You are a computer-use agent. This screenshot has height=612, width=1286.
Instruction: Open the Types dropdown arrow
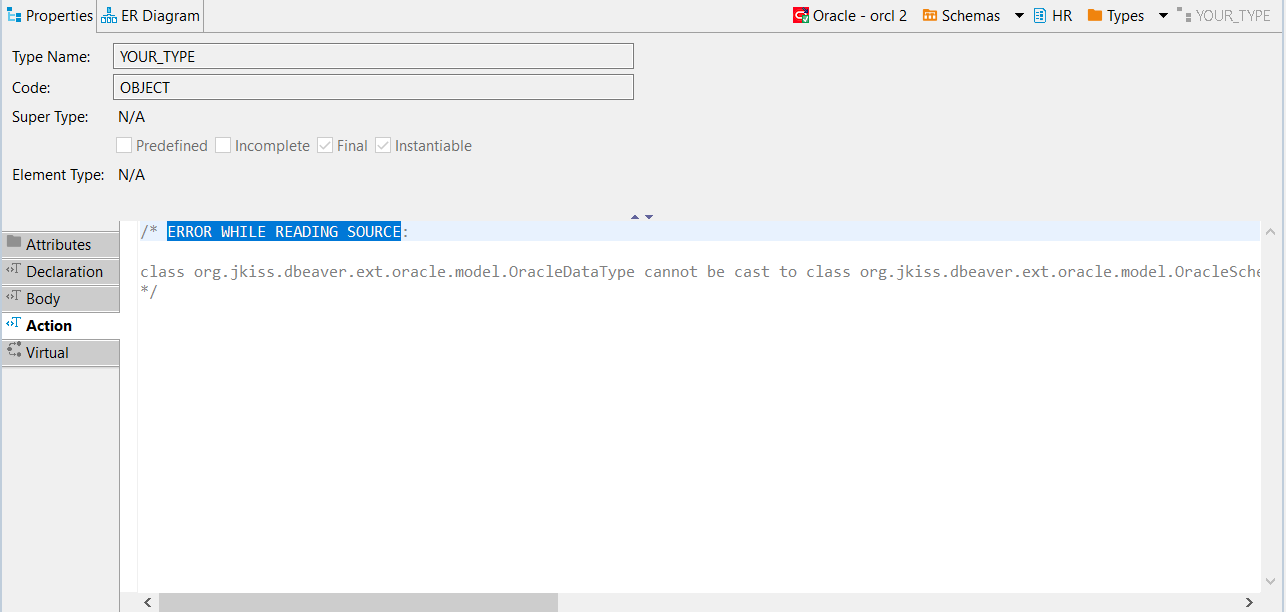[1162, 15]
